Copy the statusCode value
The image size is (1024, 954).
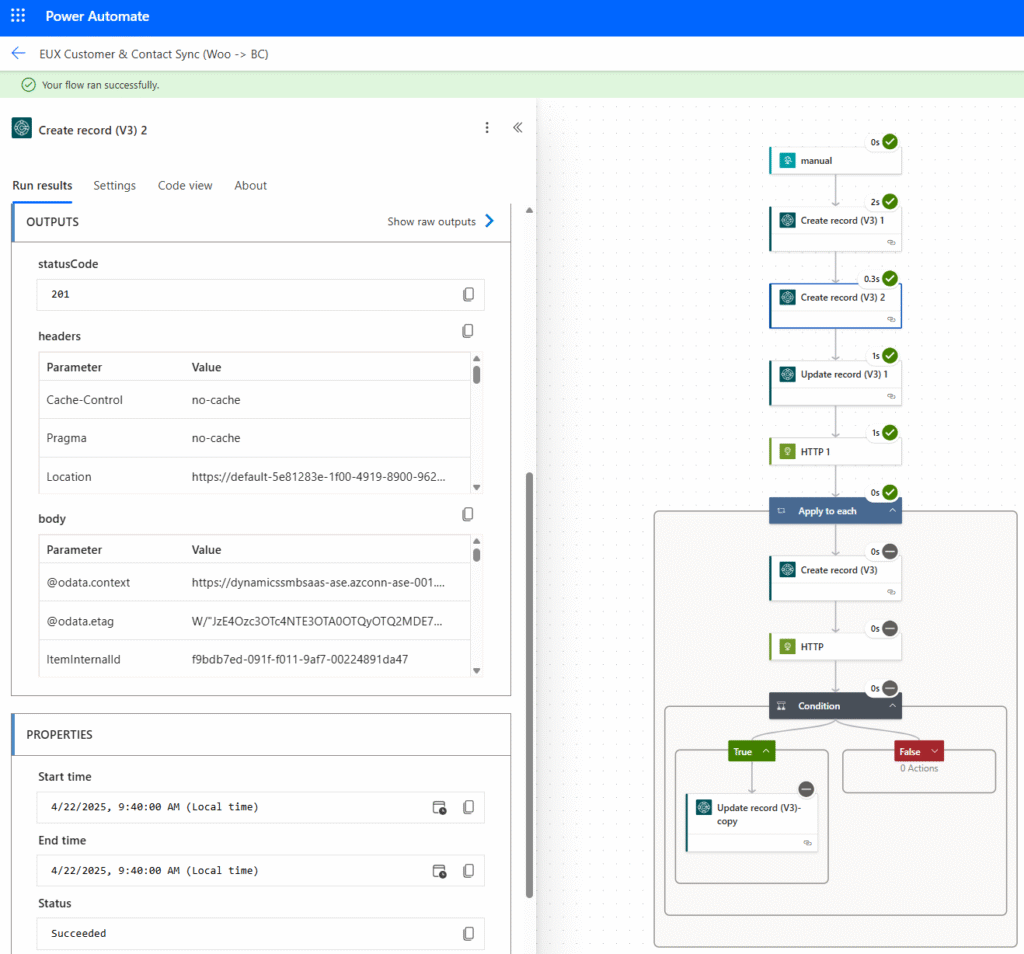coord(468,294)
